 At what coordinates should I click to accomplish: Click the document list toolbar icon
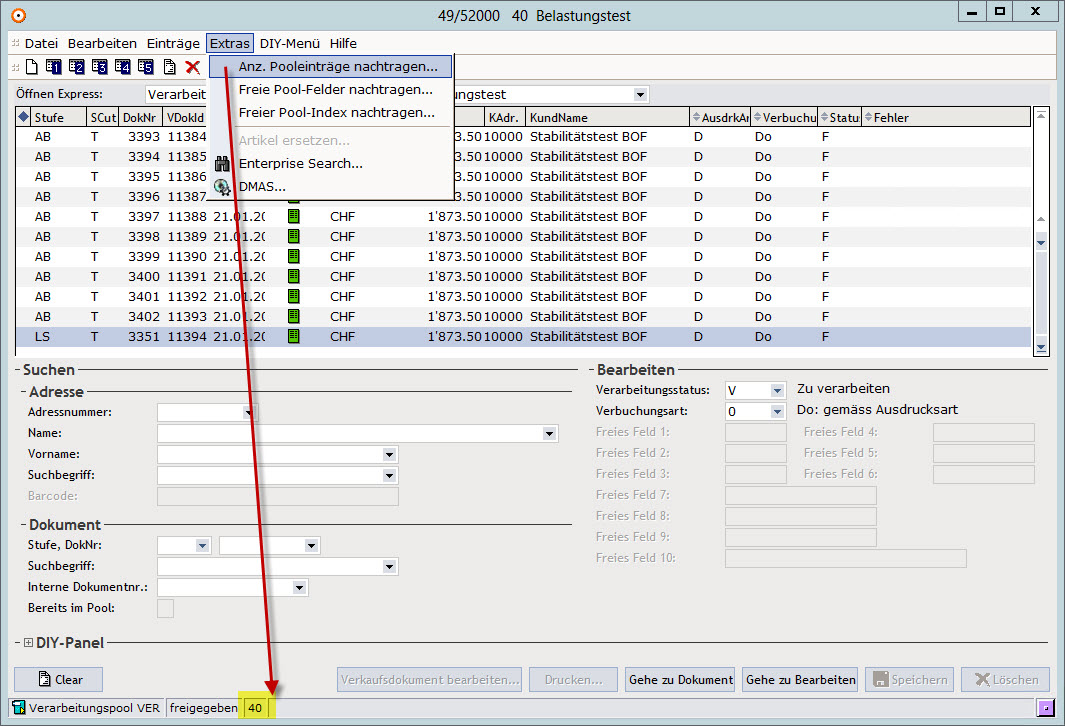click(170, 67)
